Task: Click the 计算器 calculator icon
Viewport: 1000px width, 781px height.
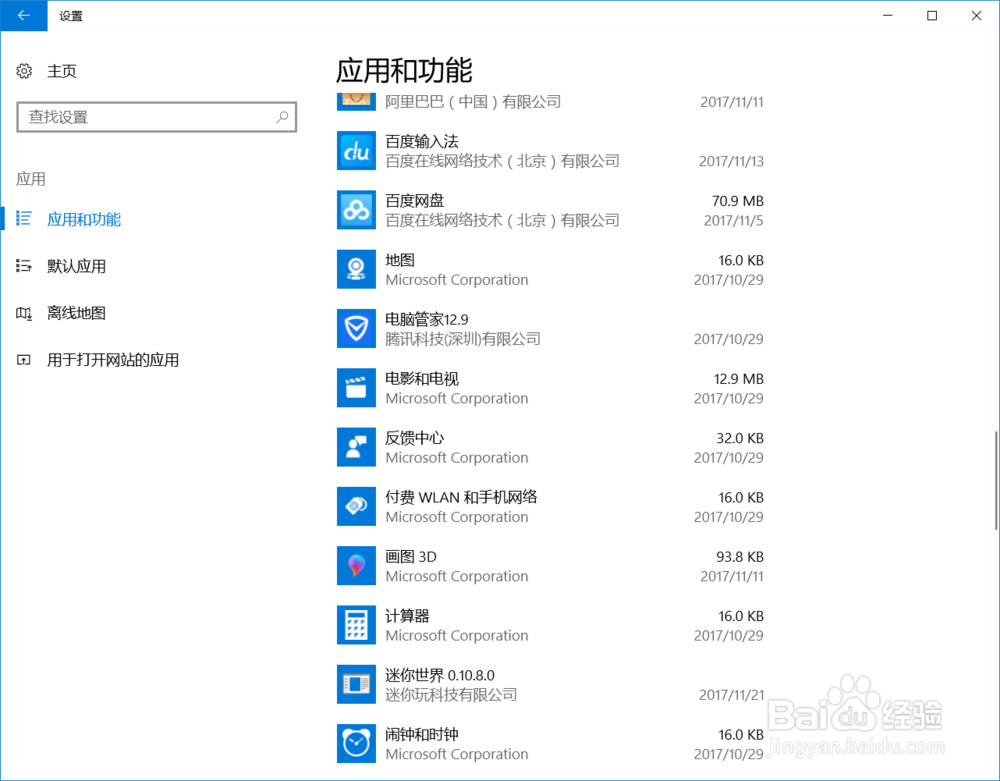Action: tap(356, 625)
